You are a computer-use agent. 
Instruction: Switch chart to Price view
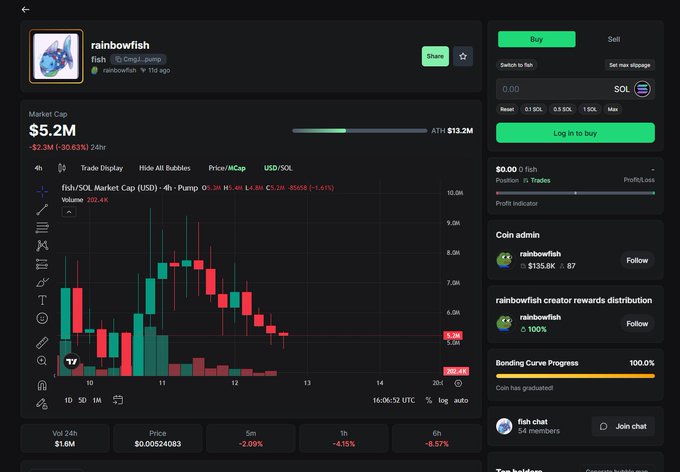click(x=216, y=168)
